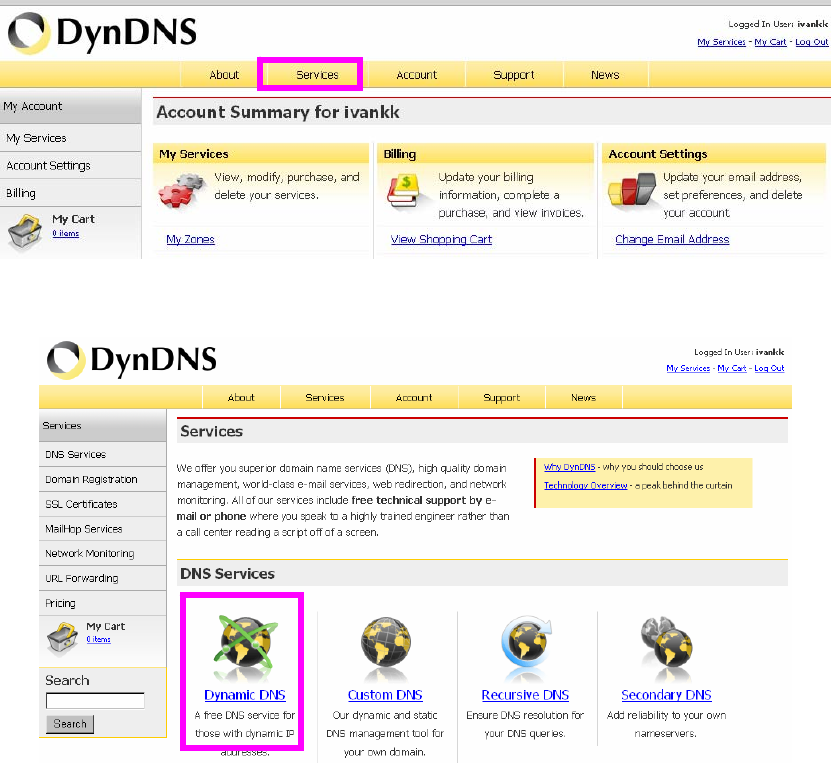The height and width of the screenshot is (763, 831).
Task: Open News in the lower Services page navigation
Action: pyautogui.click(x=584, y=397)
